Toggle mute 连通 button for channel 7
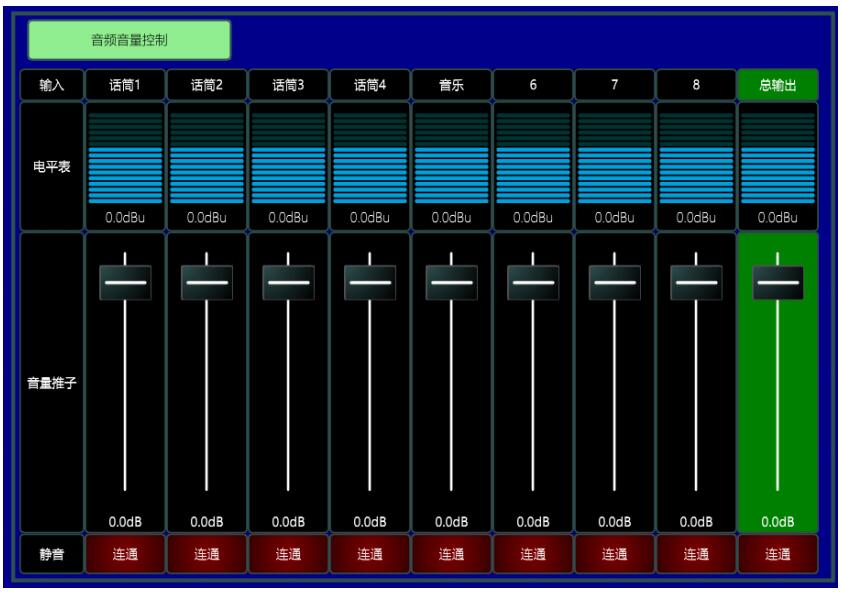The width and height of the screenshot is (842, 592). 615,554
